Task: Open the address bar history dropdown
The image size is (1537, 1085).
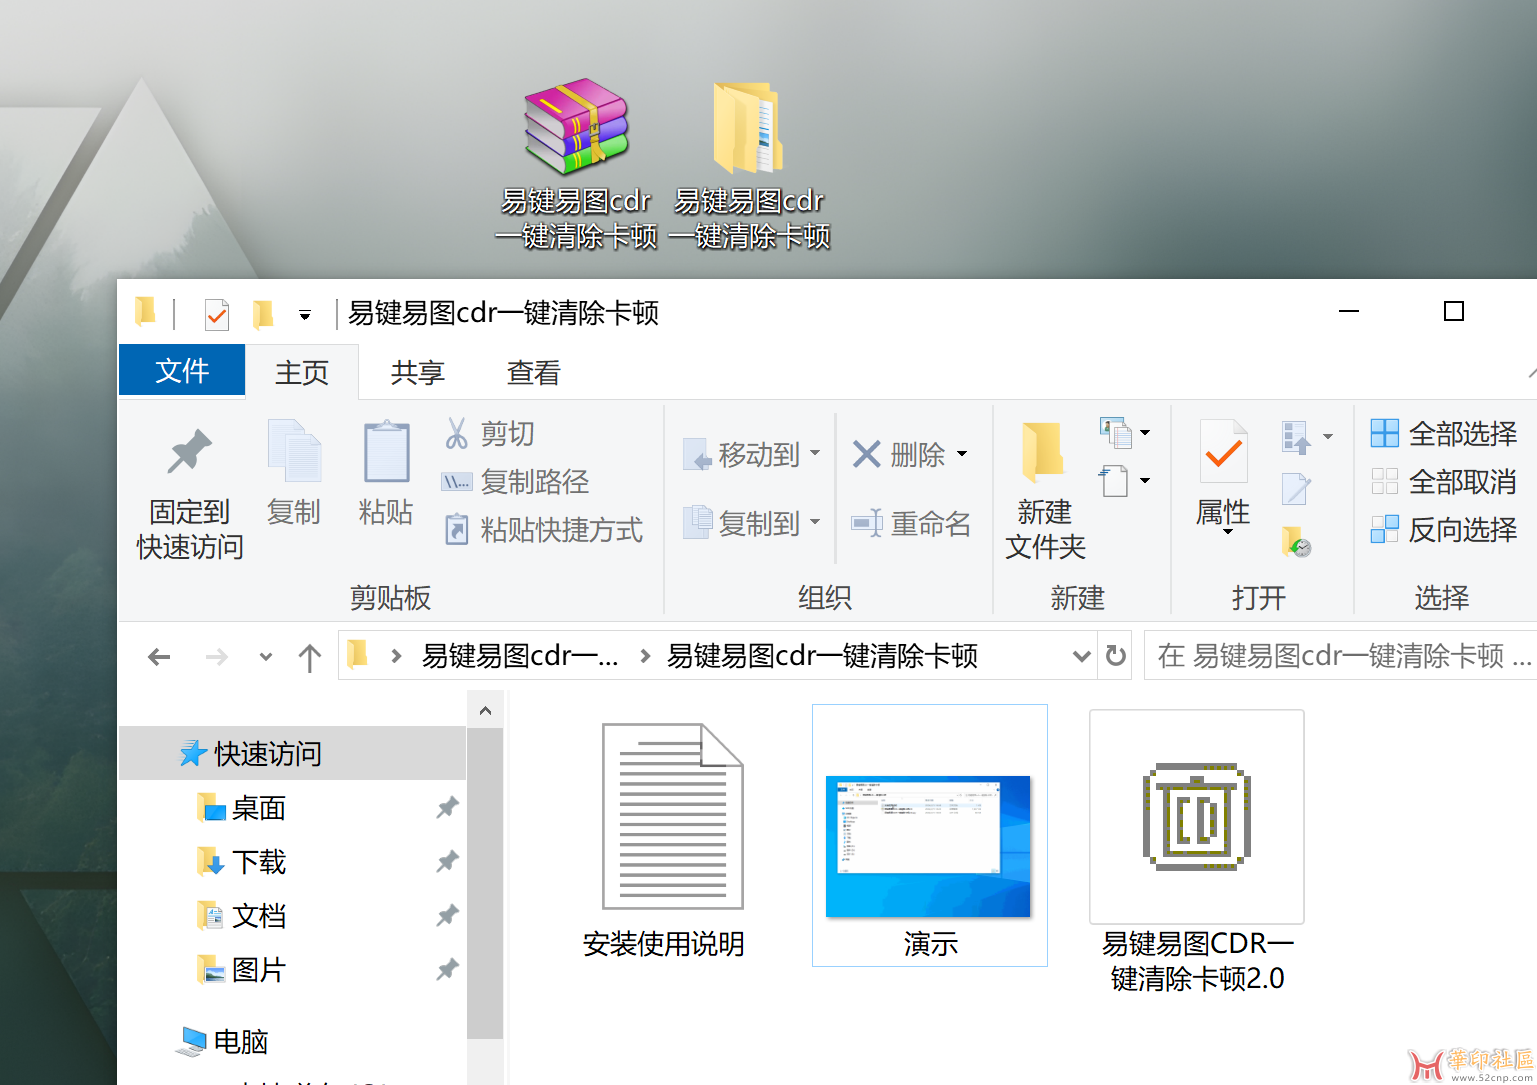Action: pos(1080,656)
